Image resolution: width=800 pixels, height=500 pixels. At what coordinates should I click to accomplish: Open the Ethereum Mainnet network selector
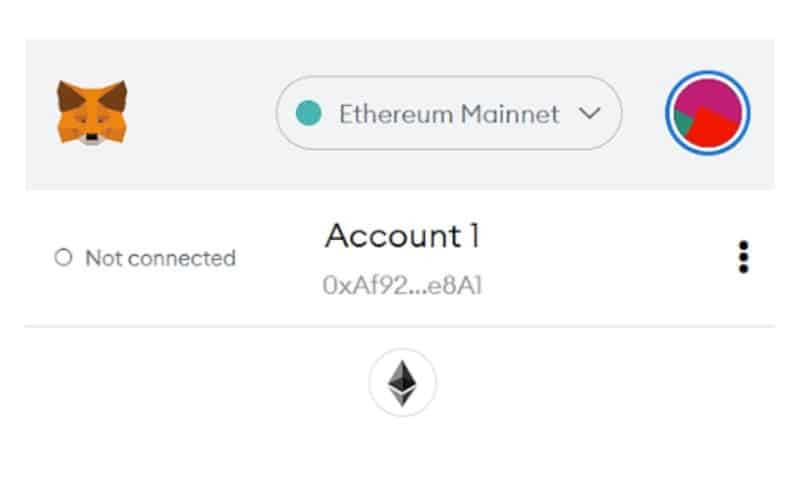point(449,113)
